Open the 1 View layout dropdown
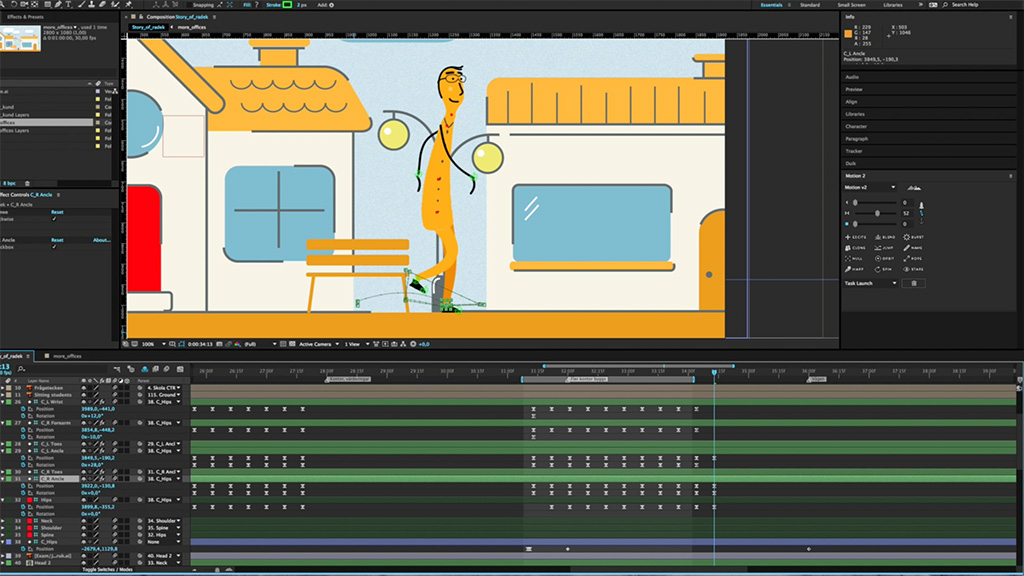 pyautogui.click(x=356, y=344)
